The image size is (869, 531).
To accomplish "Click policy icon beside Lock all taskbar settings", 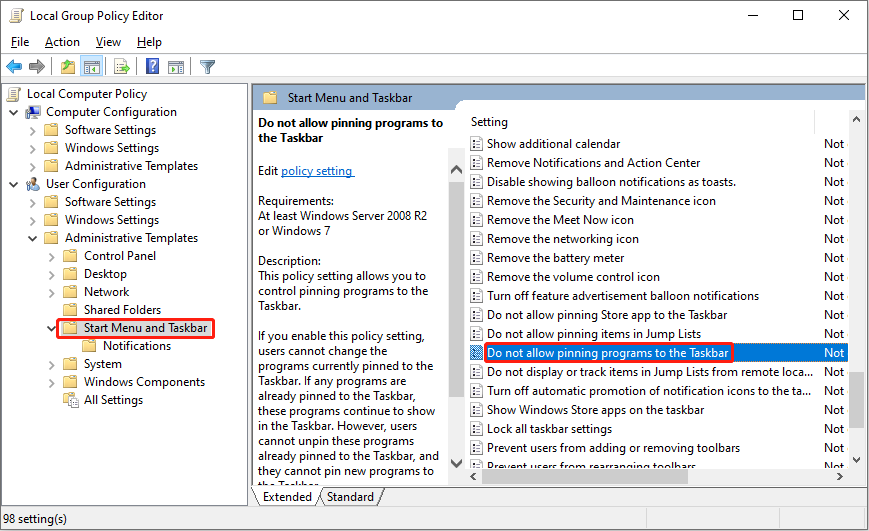I will [x=476, y=429].
